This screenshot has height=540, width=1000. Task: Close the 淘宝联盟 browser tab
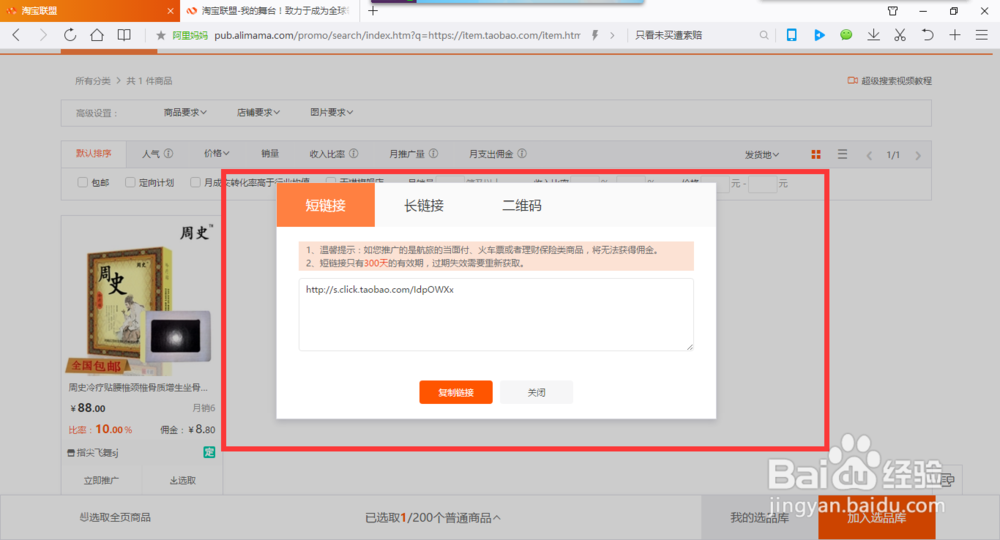[170, 11]
